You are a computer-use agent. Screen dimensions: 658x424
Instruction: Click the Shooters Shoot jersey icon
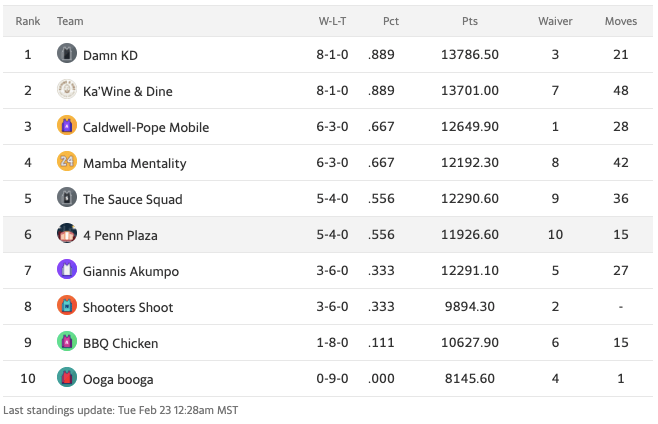67,306
